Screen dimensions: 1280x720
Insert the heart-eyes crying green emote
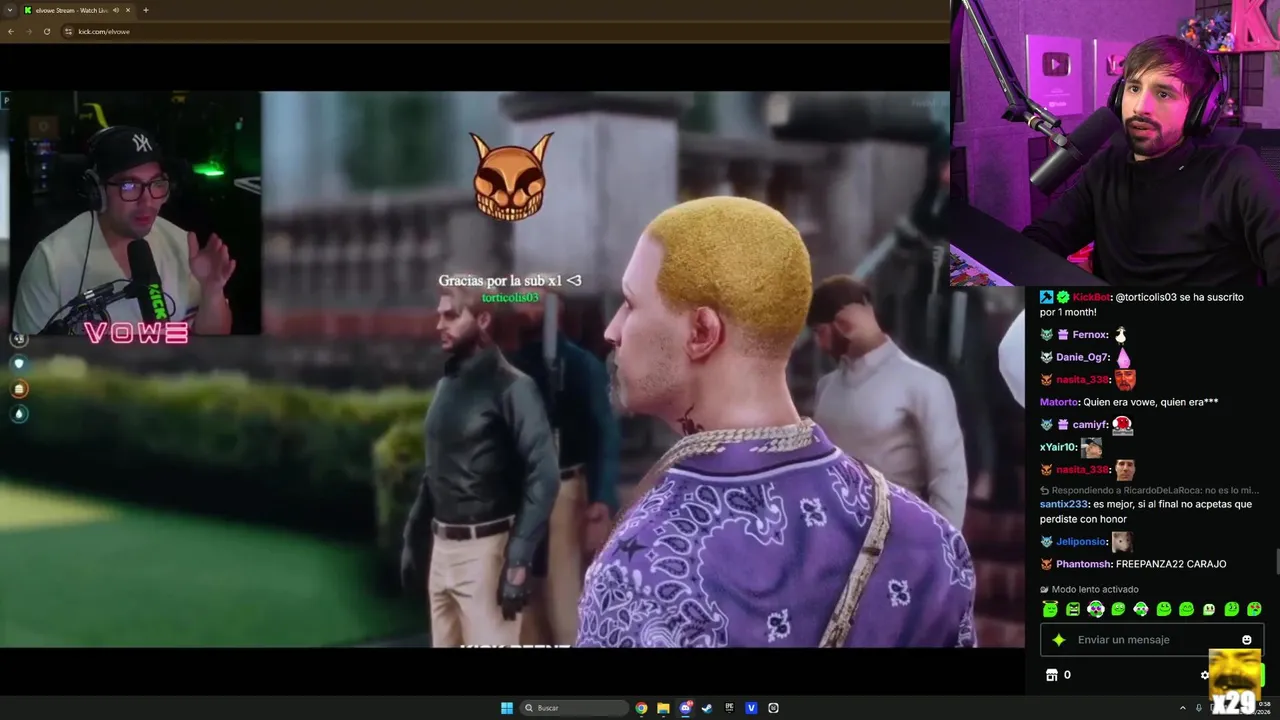[x=1254, y=609]
